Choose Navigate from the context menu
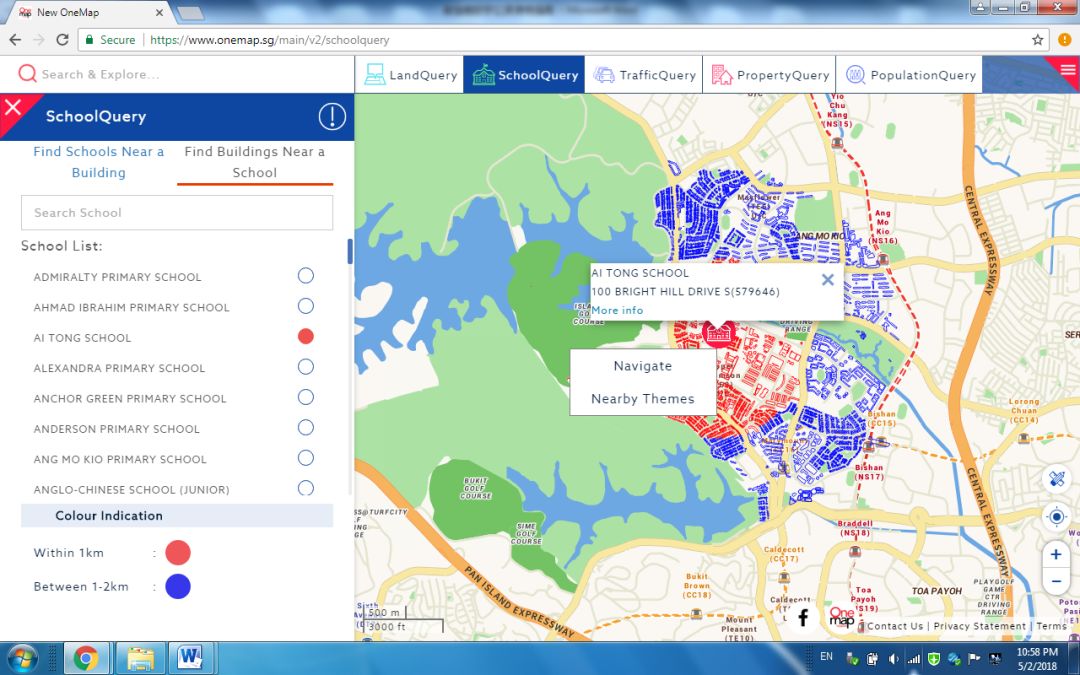The height and width of the screenshot is (675, 1080). (x=642, y=366)
